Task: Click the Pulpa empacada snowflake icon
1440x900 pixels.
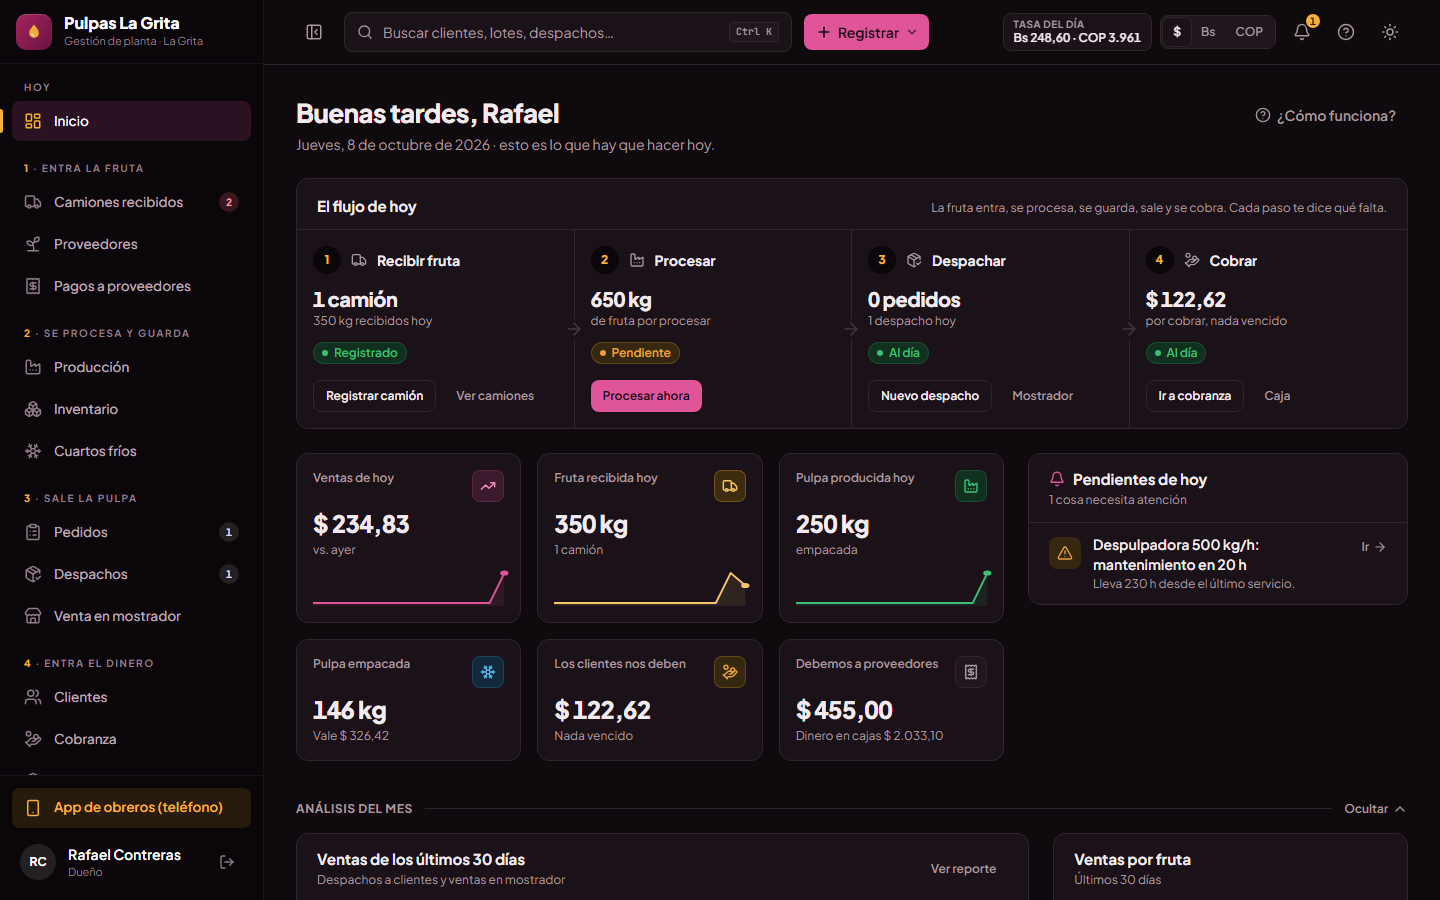Action: coord(488,672)
